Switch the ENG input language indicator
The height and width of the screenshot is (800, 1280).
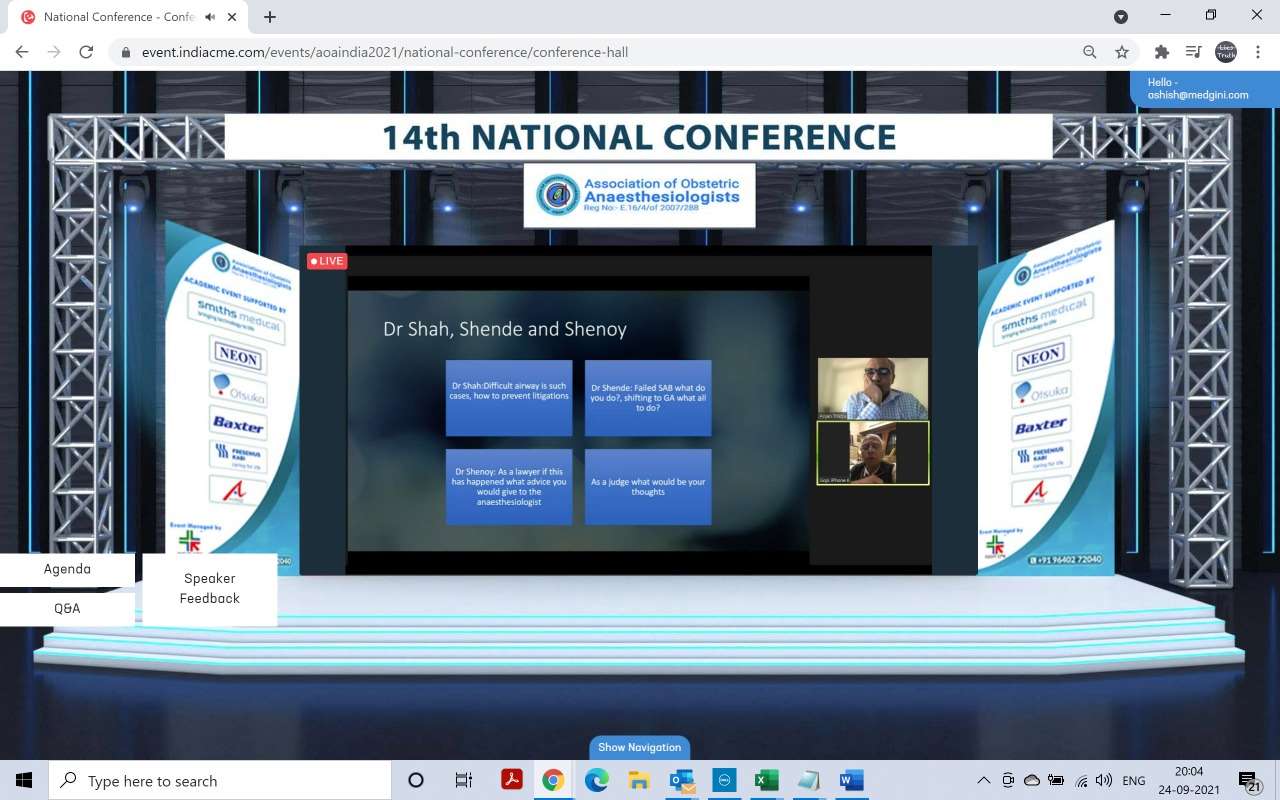coord(1134,781)
